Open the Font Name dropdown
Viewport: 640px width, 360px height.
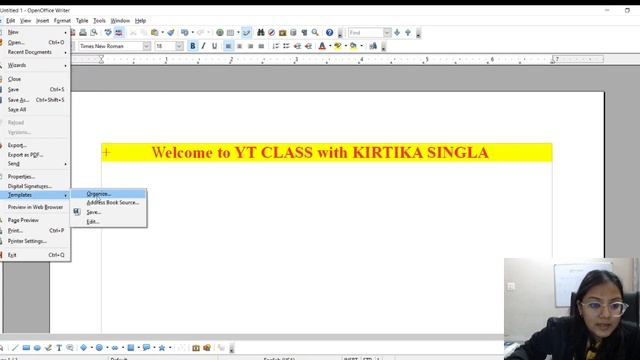(147, 46)
